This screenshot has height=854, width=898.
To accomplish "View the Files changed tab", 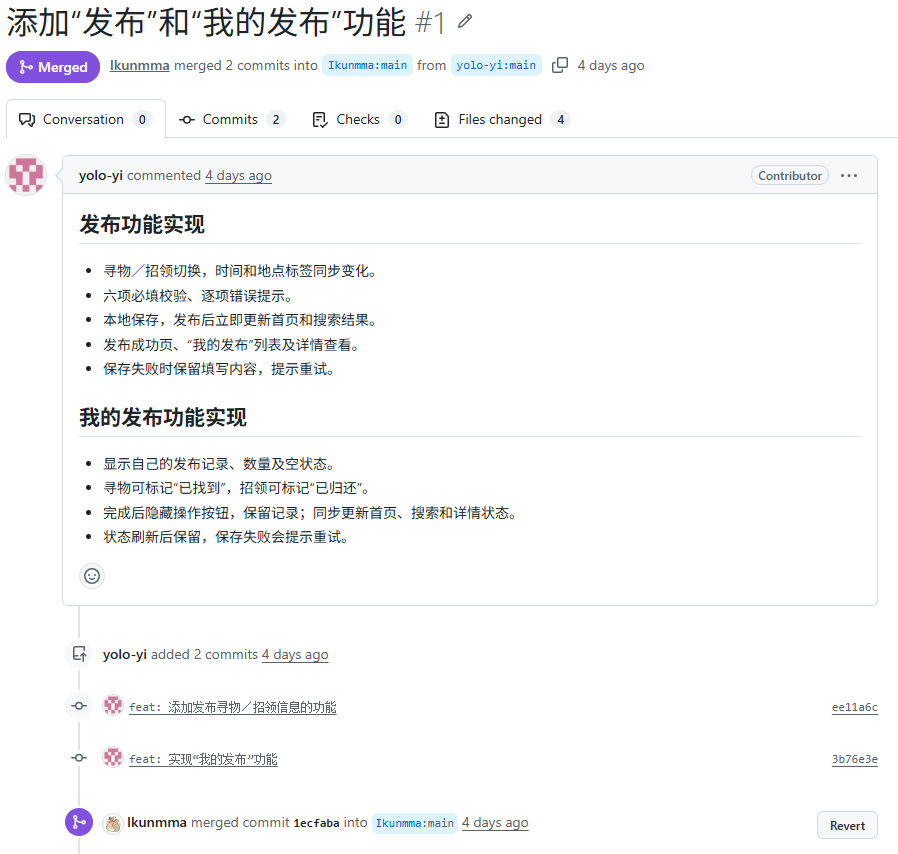I will click(x=502, y=119).
